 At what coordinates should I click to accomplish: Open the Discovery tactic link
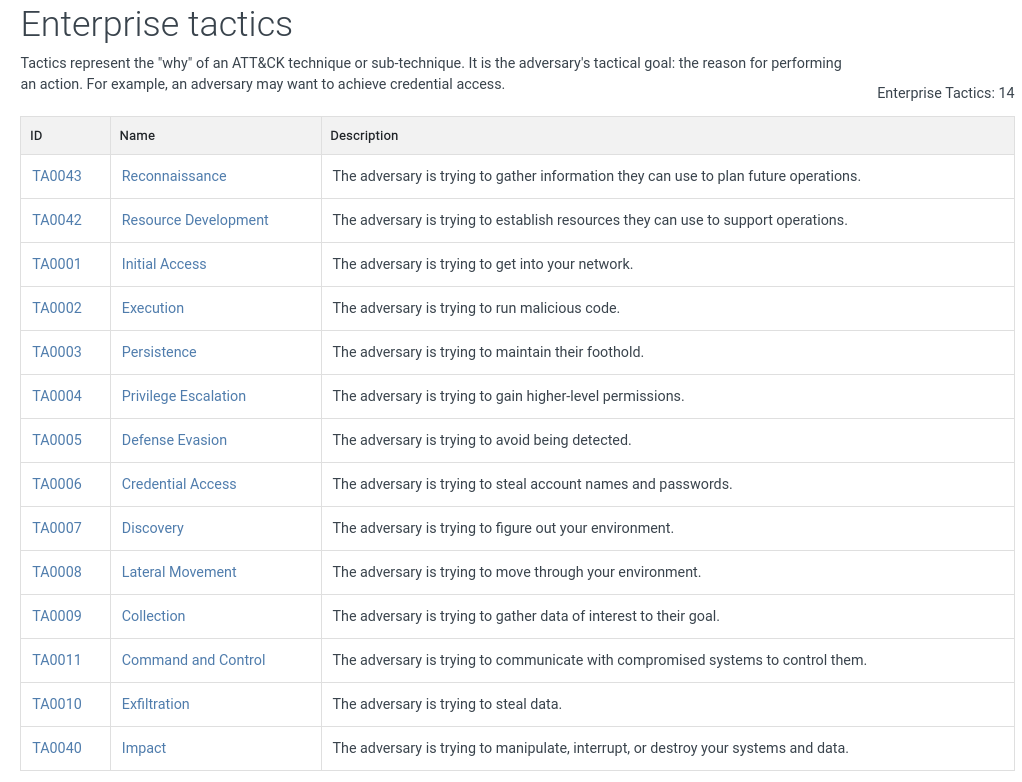153,528
